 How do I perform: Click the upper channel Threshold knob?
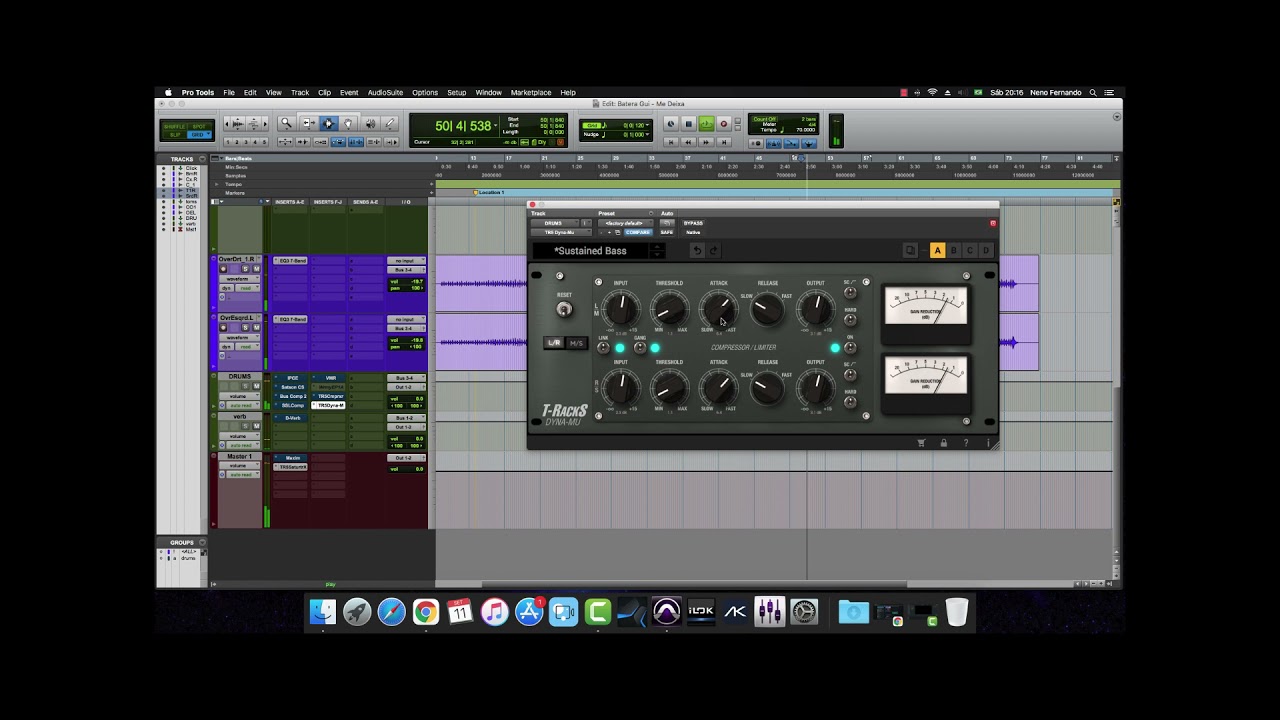[x=669, y=310]
